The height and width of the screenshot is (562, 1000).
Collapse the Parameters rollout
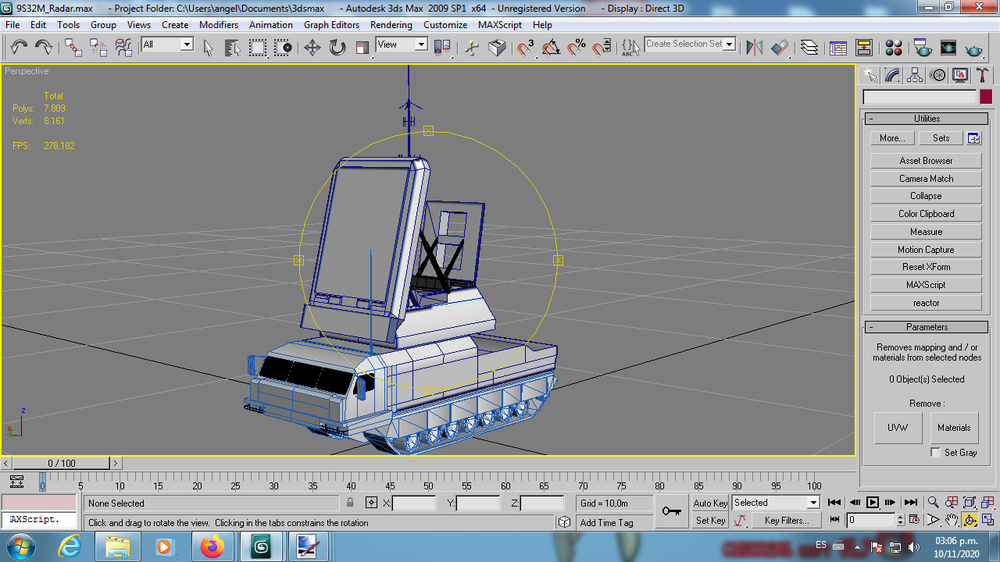click(x=926, y=327)
